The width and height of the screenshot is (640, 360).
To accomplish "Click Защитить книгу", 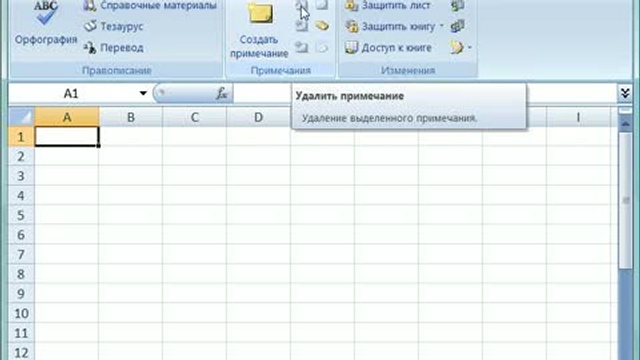I will tap(390, 27).
